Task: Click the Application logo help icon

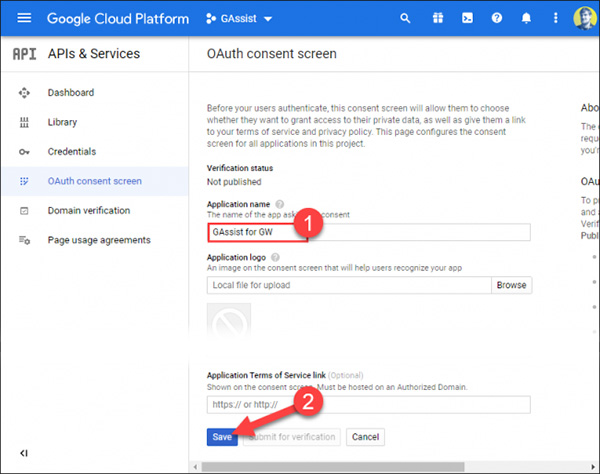Action: pos(274,257)
